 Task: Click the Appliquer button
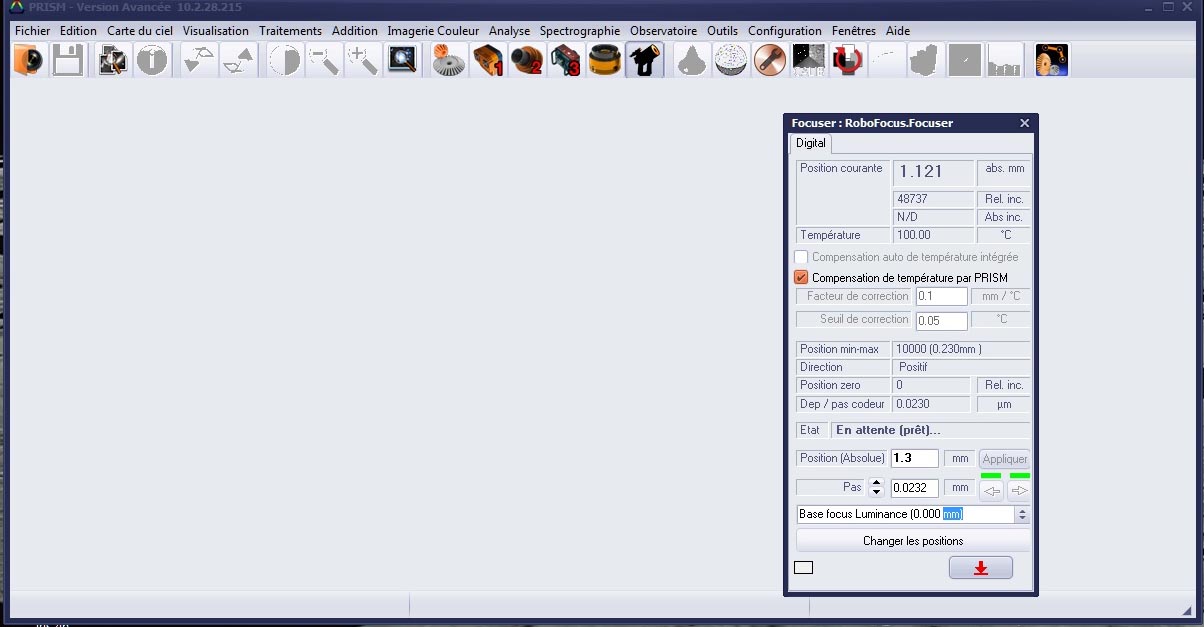[1004, 459]
